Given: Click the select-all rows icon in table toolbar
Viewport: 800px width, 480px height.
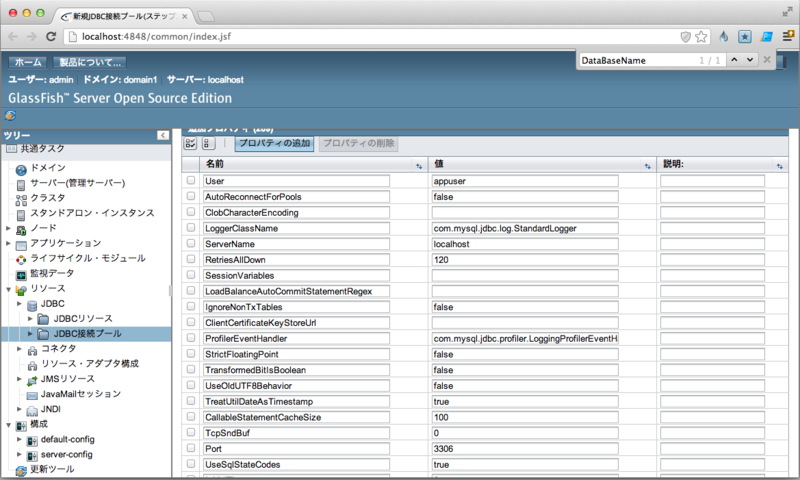Looking at the screenshot, I should pyautogui.click(x=192, y=144).
